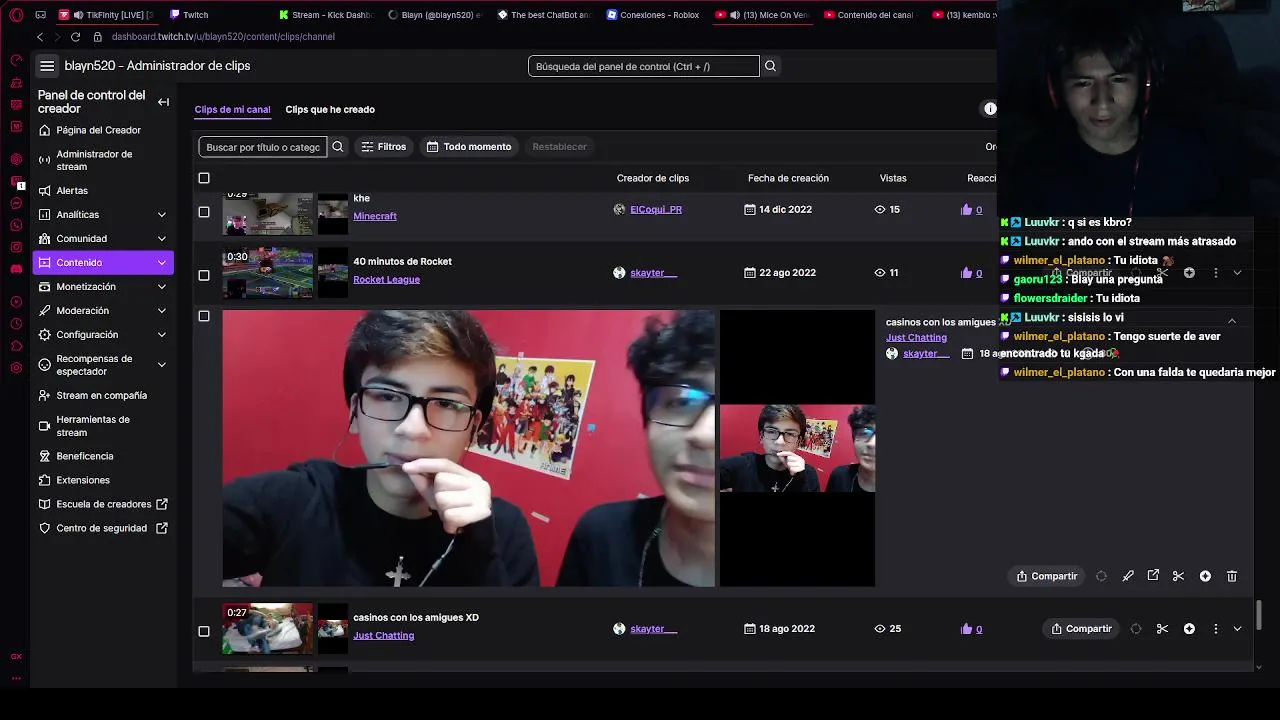Check the 40 minutos de Rocket clip checkbox
Viewport: 1280px width, 720px height.
[x=204, y=275]
